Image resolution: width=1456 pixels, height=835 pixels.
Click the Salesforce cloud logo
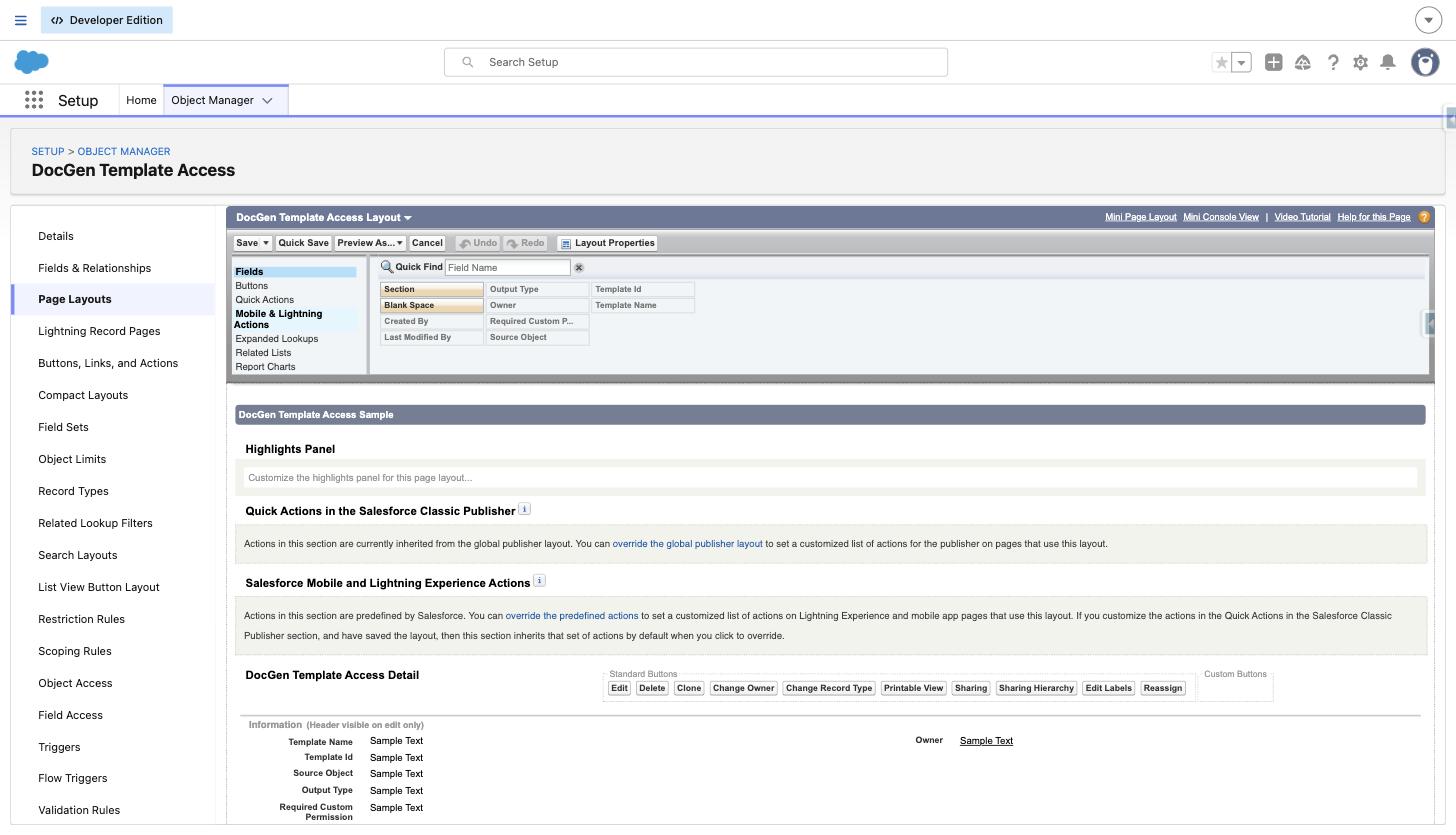click(x=32, y=62)
